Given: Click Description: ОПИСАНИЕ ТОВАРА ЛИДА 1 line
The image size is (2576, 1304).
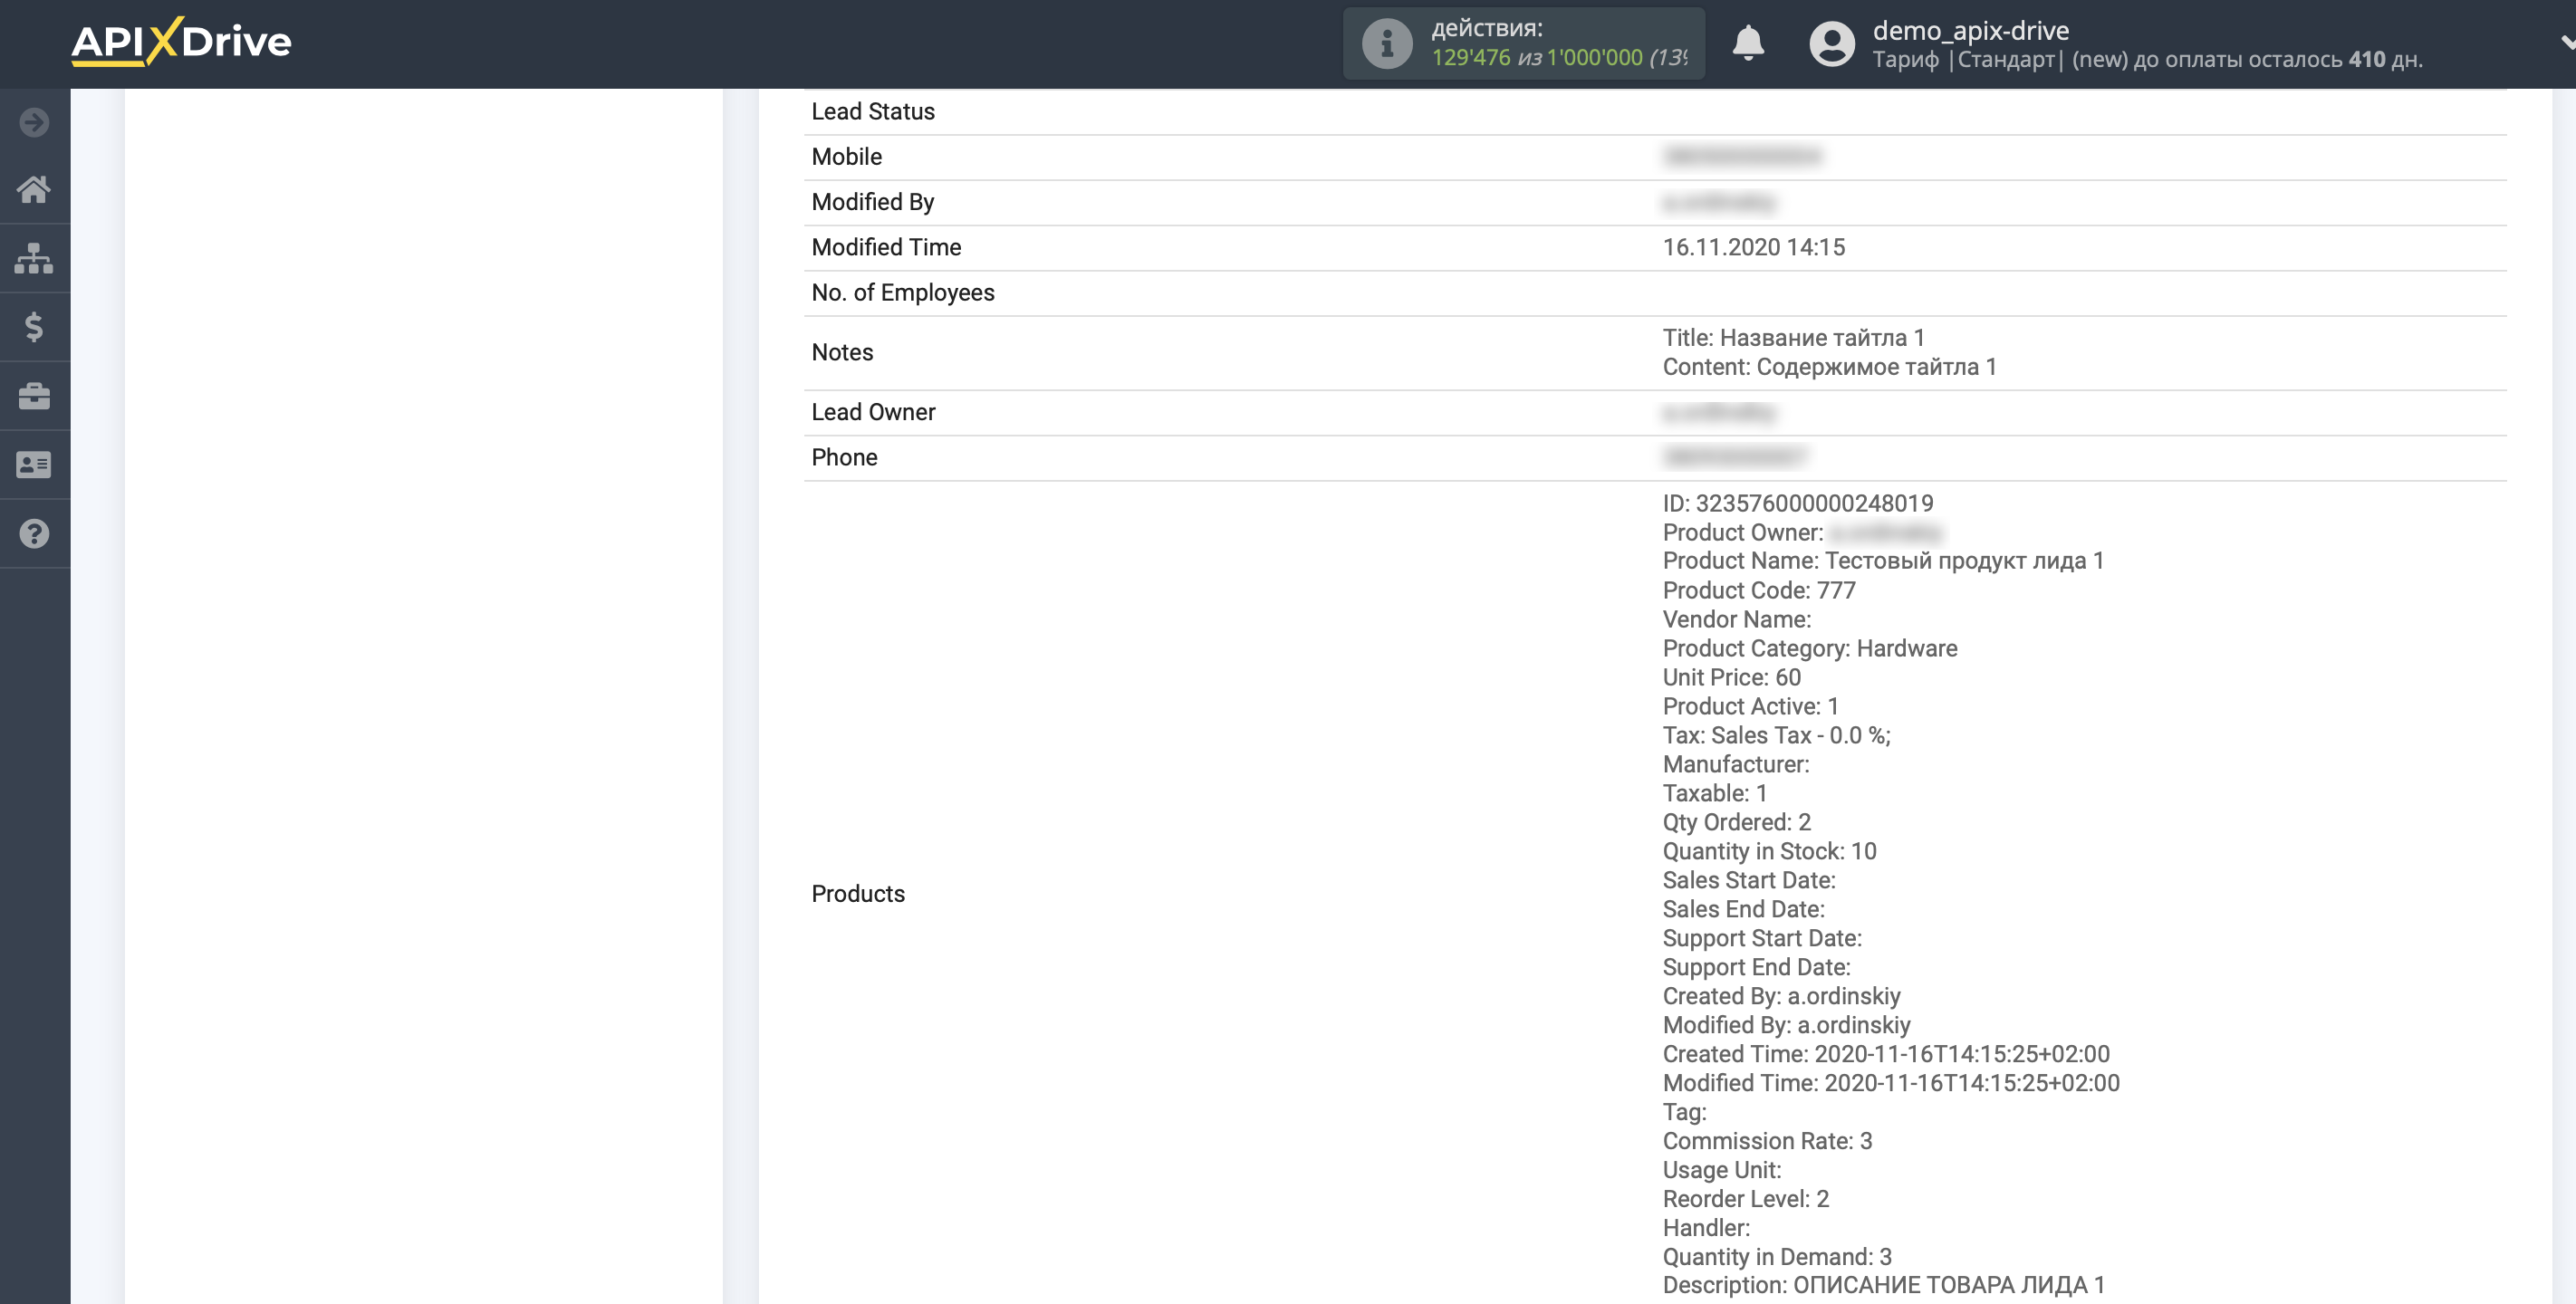Looking at the screenshot, I should (1883, 1285).
